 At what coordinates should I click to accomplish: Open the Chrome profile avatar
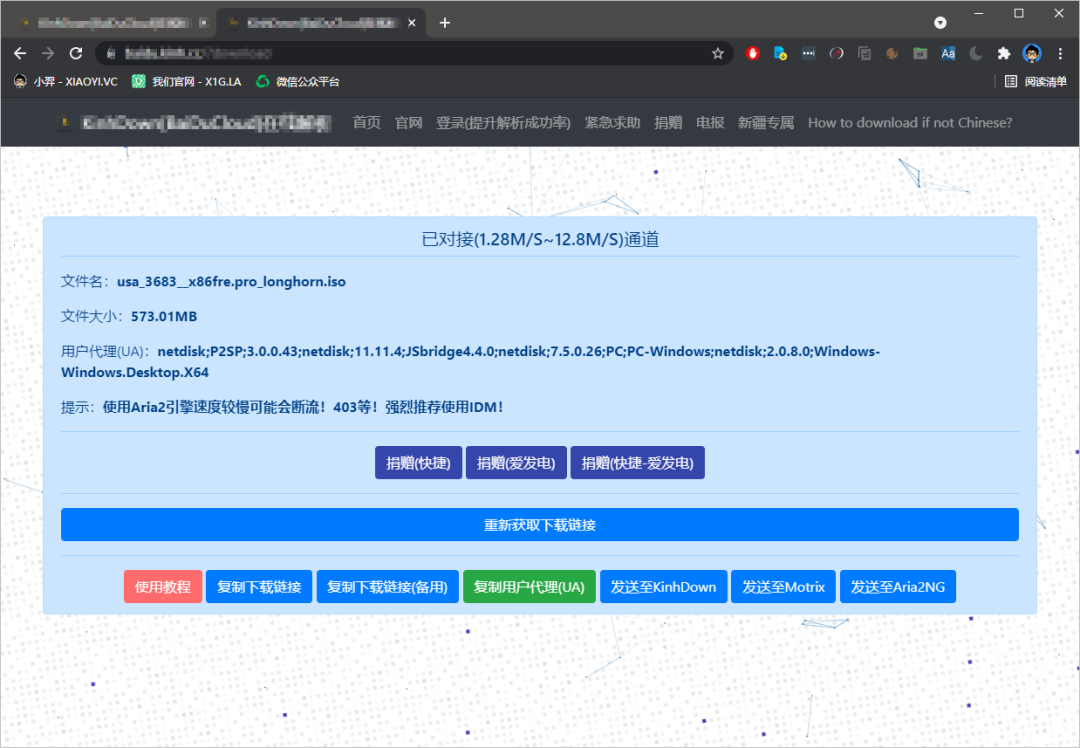[1032, 53]
